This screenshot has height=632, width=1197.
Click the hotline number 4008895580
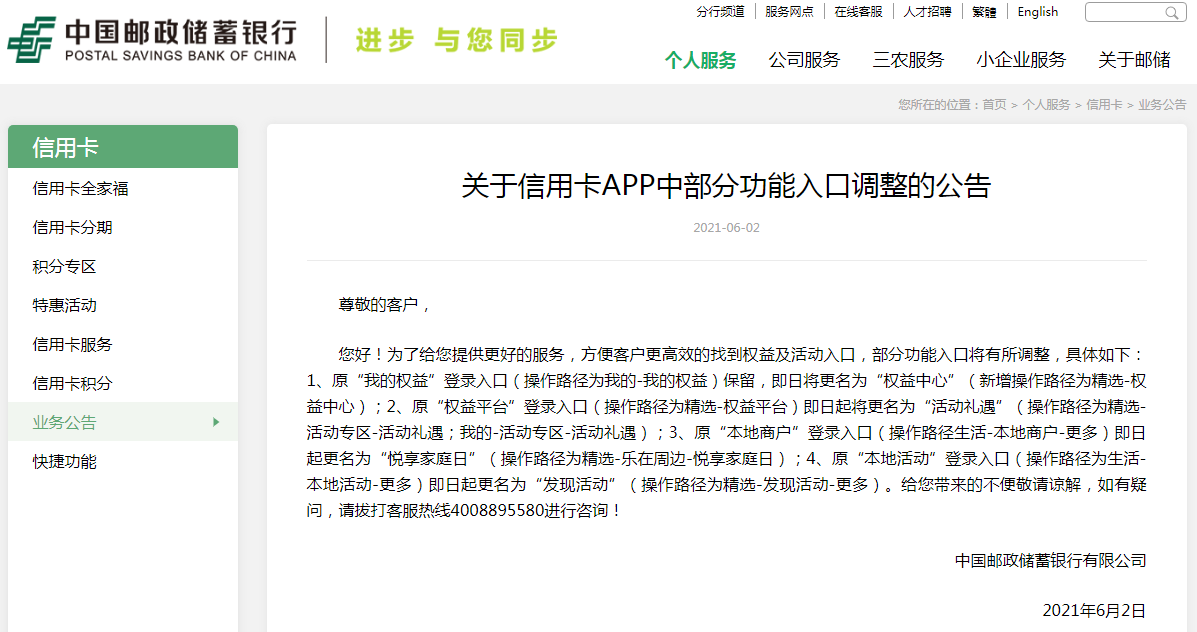coord(497,510)
